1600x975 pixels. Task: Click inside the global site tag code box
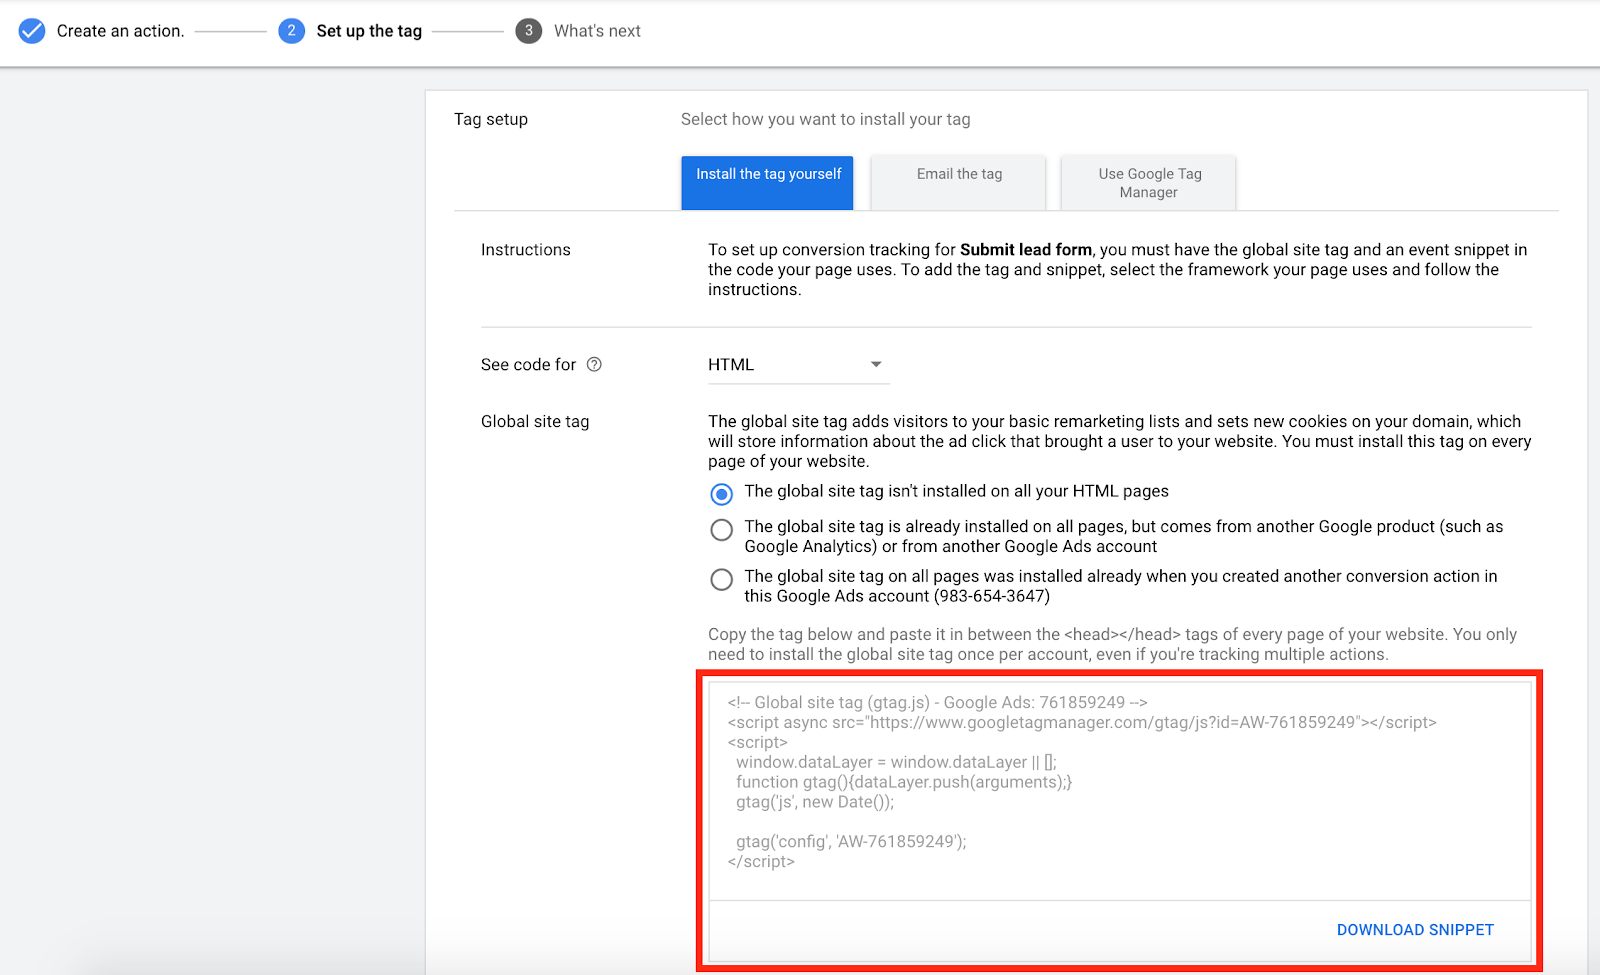[x=1120, y=791]
